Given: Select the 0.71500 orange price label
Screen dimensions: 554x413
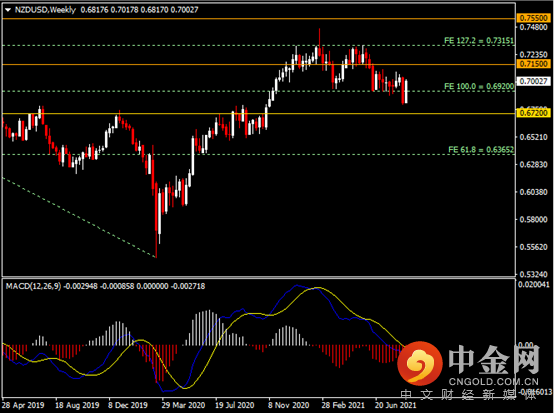Looking at the screenshot, I should pos(534,64).
